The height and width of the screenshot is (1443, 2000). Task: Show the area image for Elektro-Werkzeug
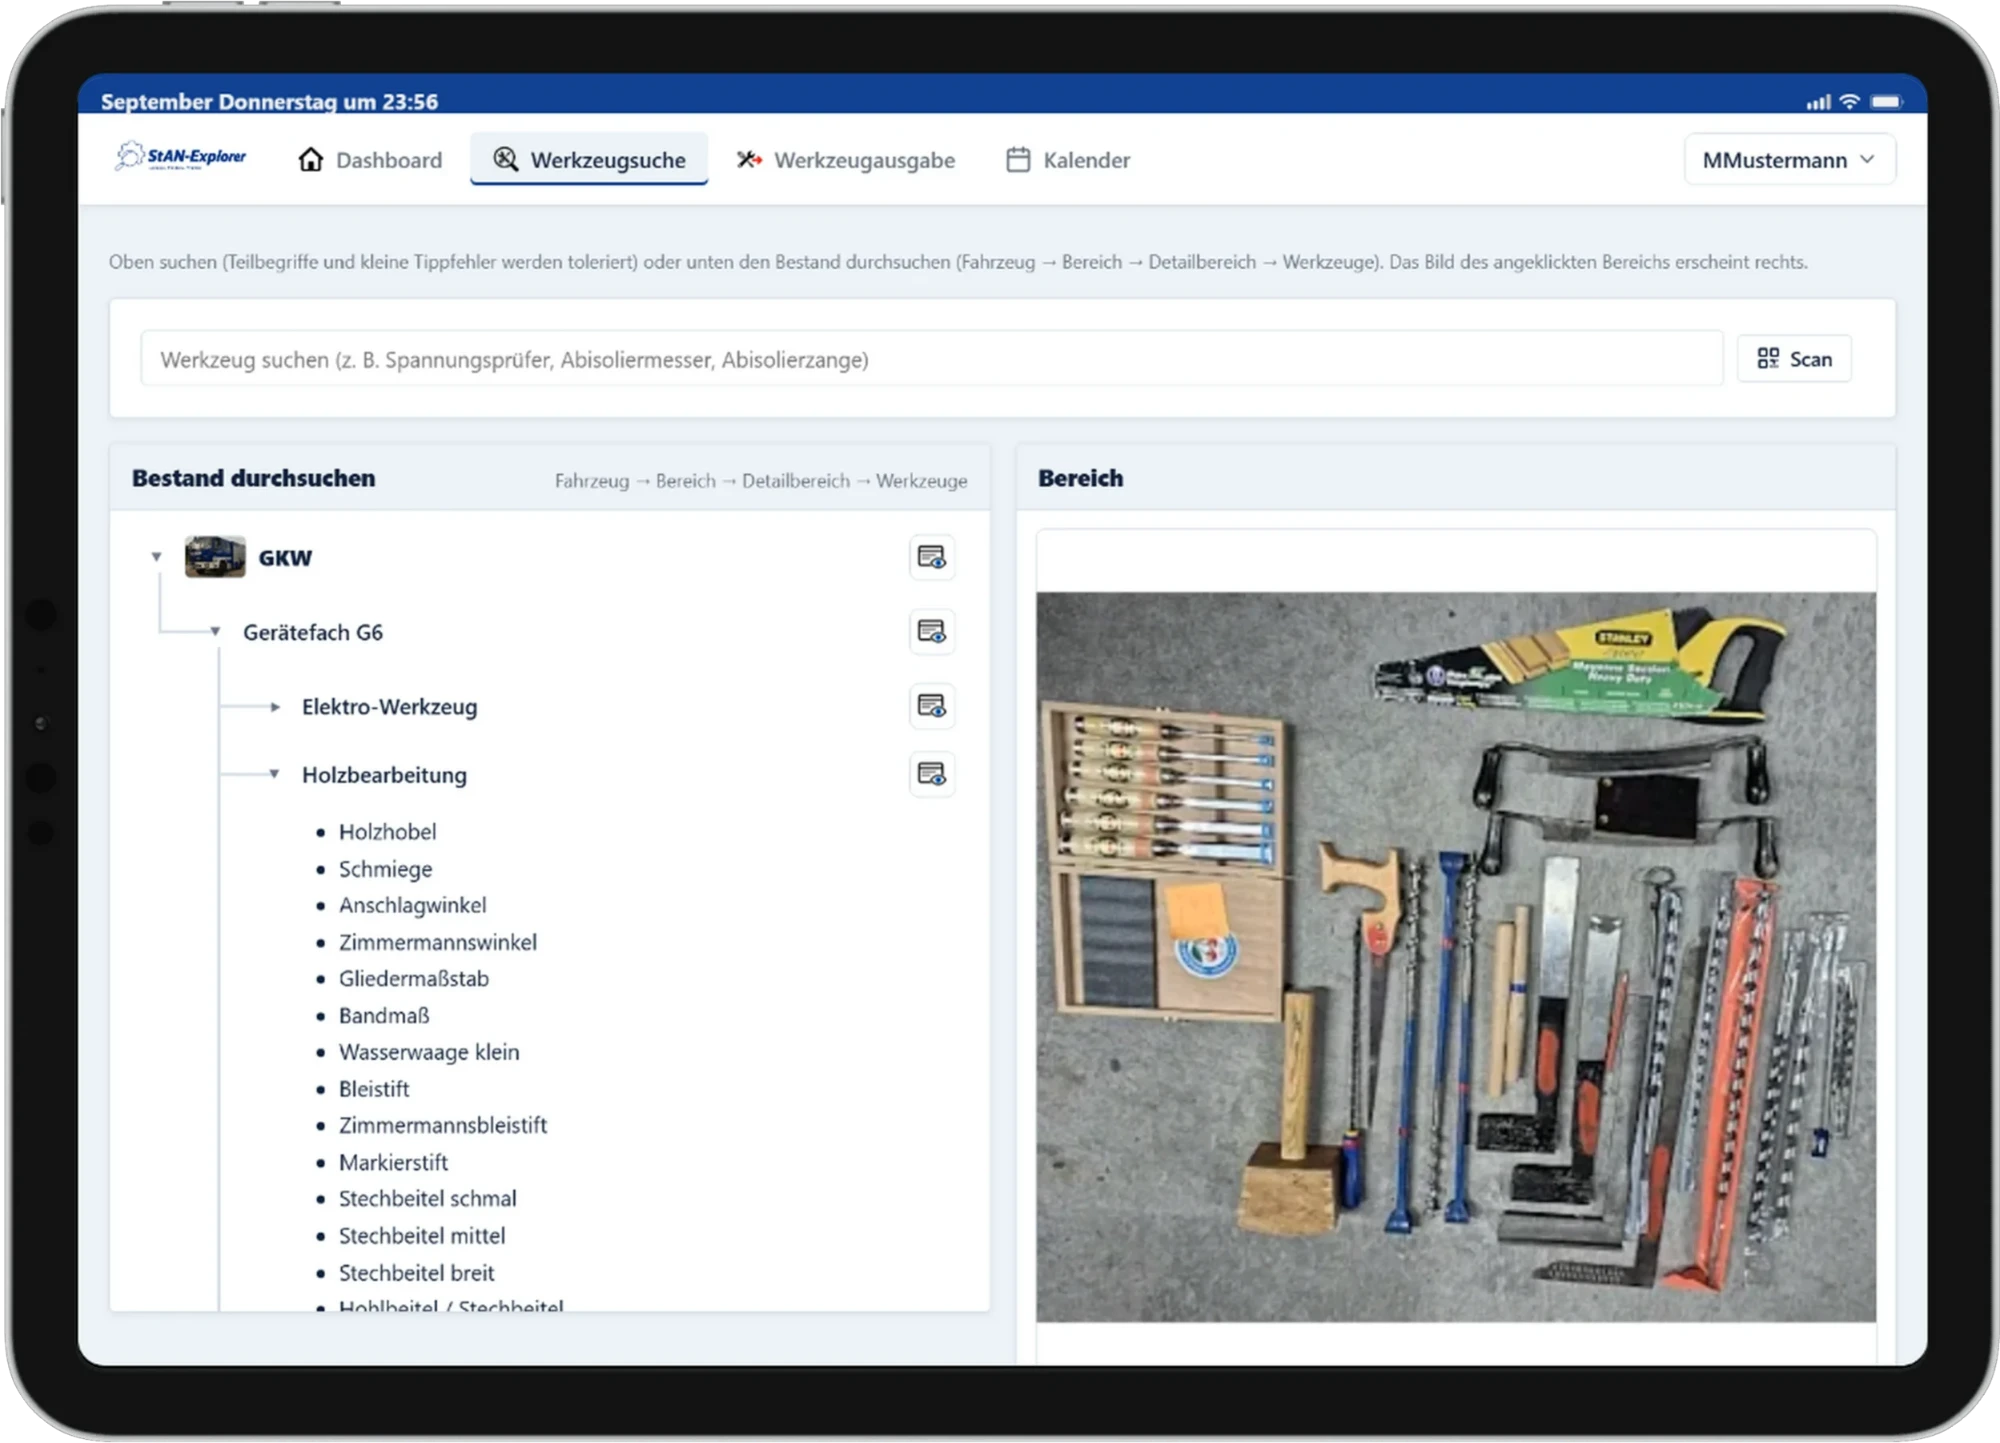(x=932, y=706)
